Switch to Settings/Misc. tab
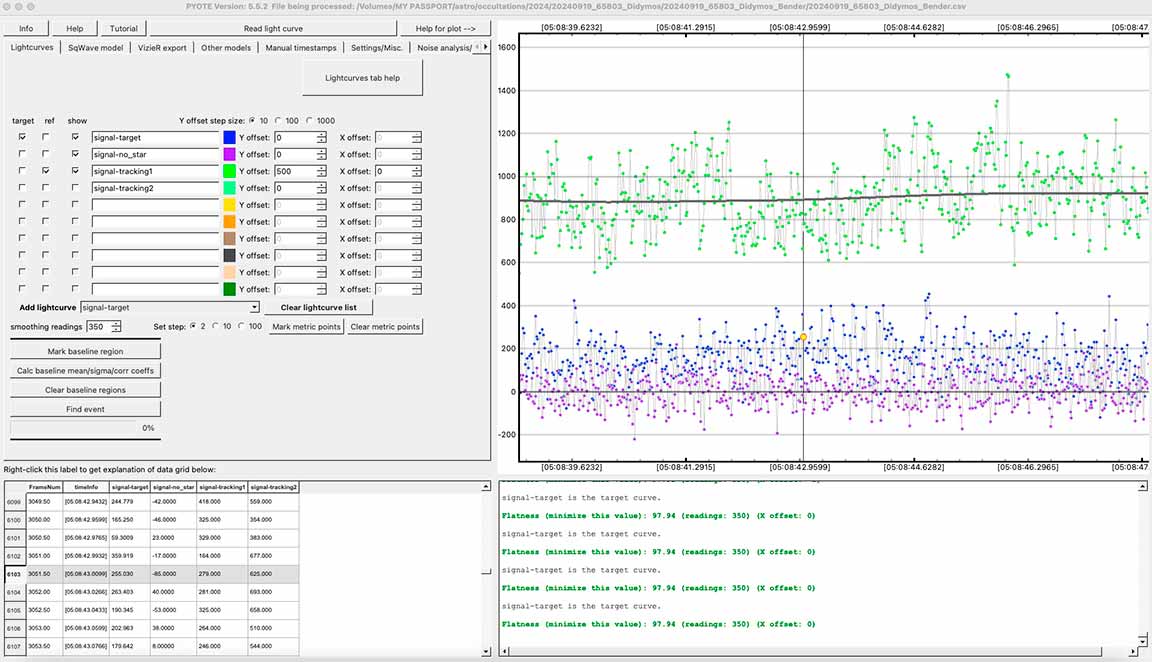The image size is (1152, 662). [377, 48]
